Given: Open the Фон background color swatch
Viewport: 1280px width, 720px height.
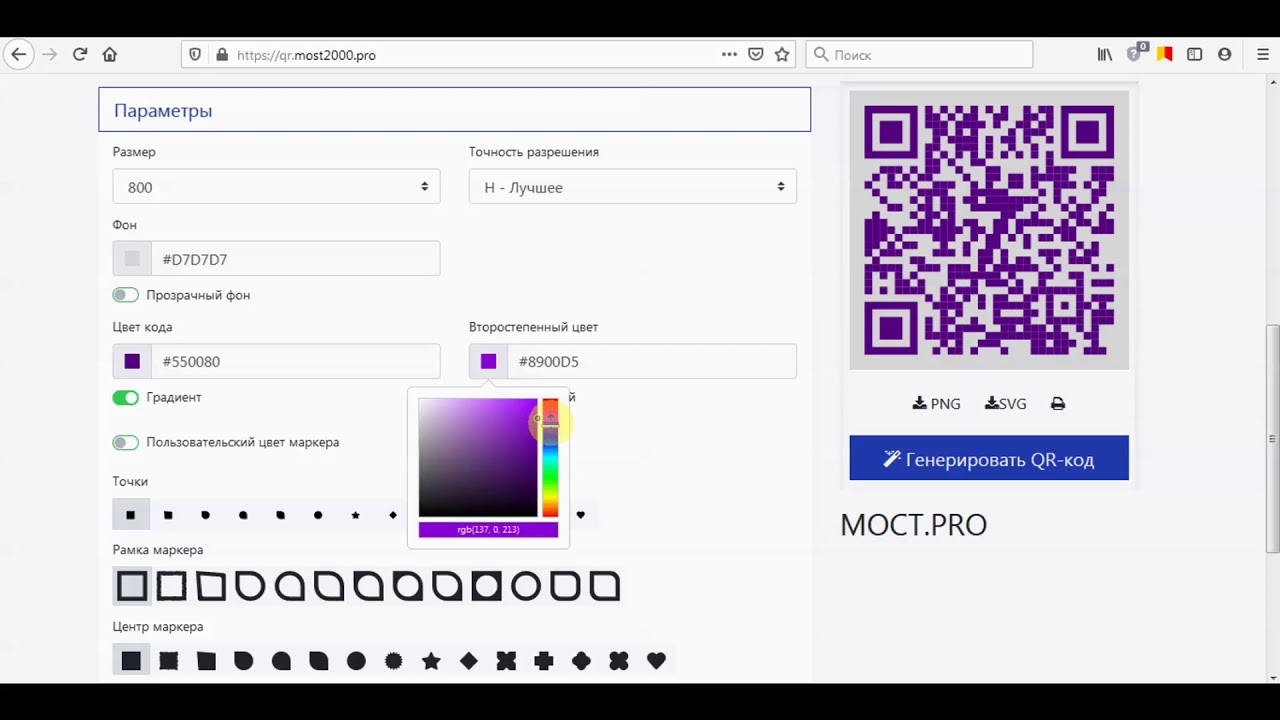Looking at the screenshot, I should pos(132,259).
